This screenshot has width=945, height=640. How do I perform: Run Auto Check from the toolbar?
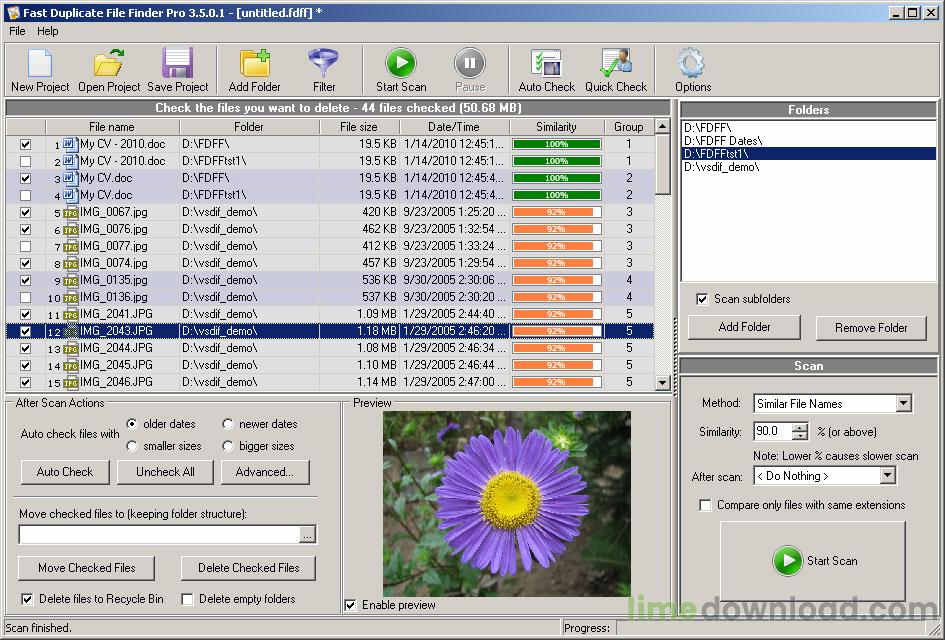coord(545,63)
